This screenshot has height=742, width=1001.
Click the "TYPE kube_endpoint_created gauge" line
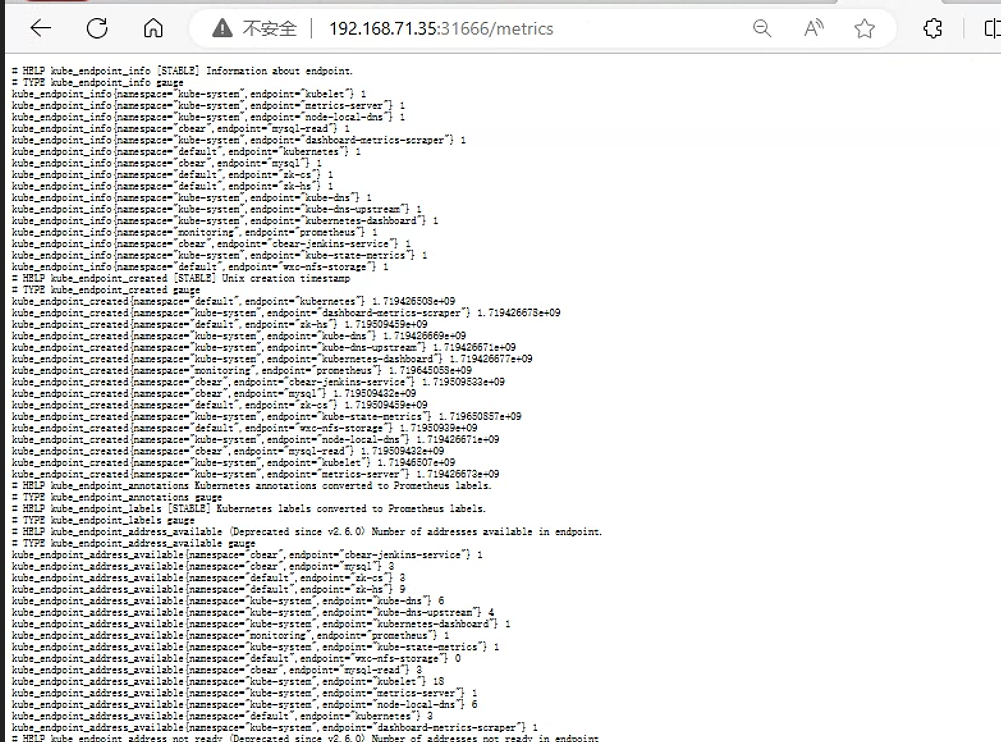pyautogui.click(x=106, y=289)
